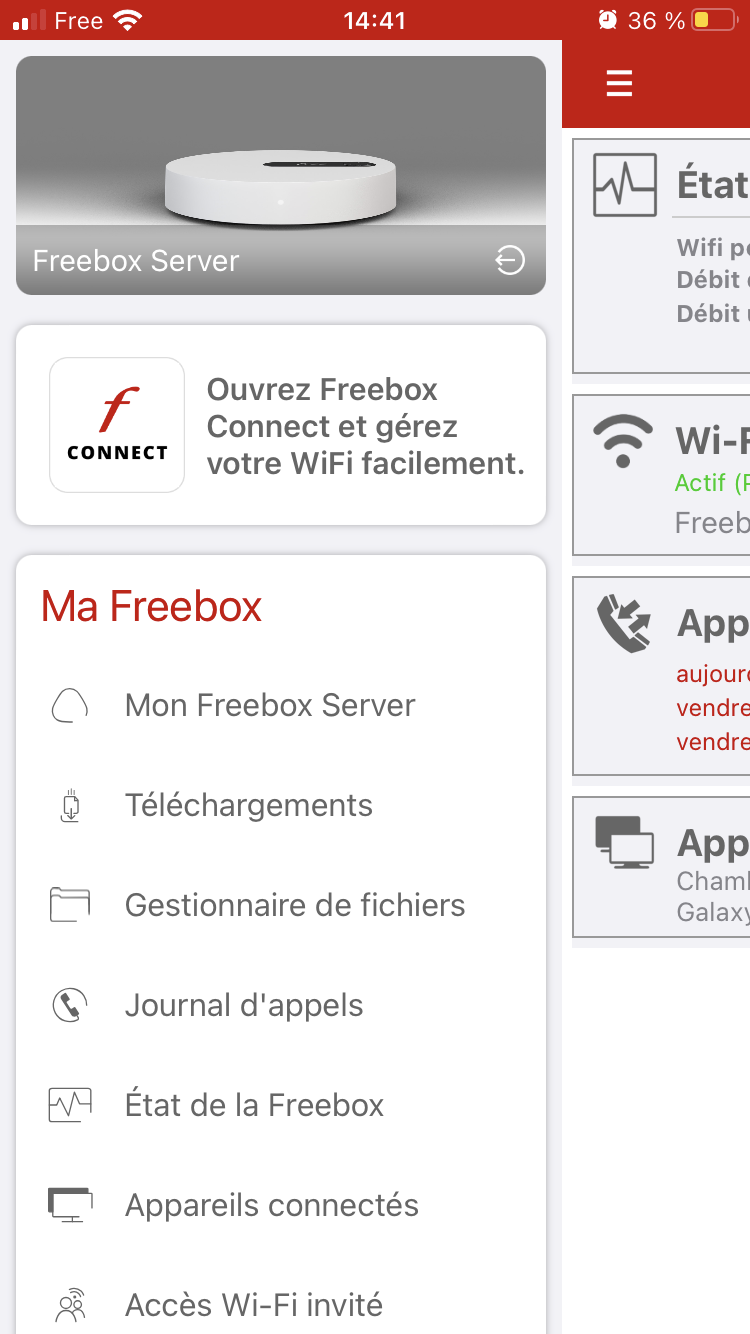Open Mon Freebox Server menu item
The image size is (750, 1334).
(270, 705)
